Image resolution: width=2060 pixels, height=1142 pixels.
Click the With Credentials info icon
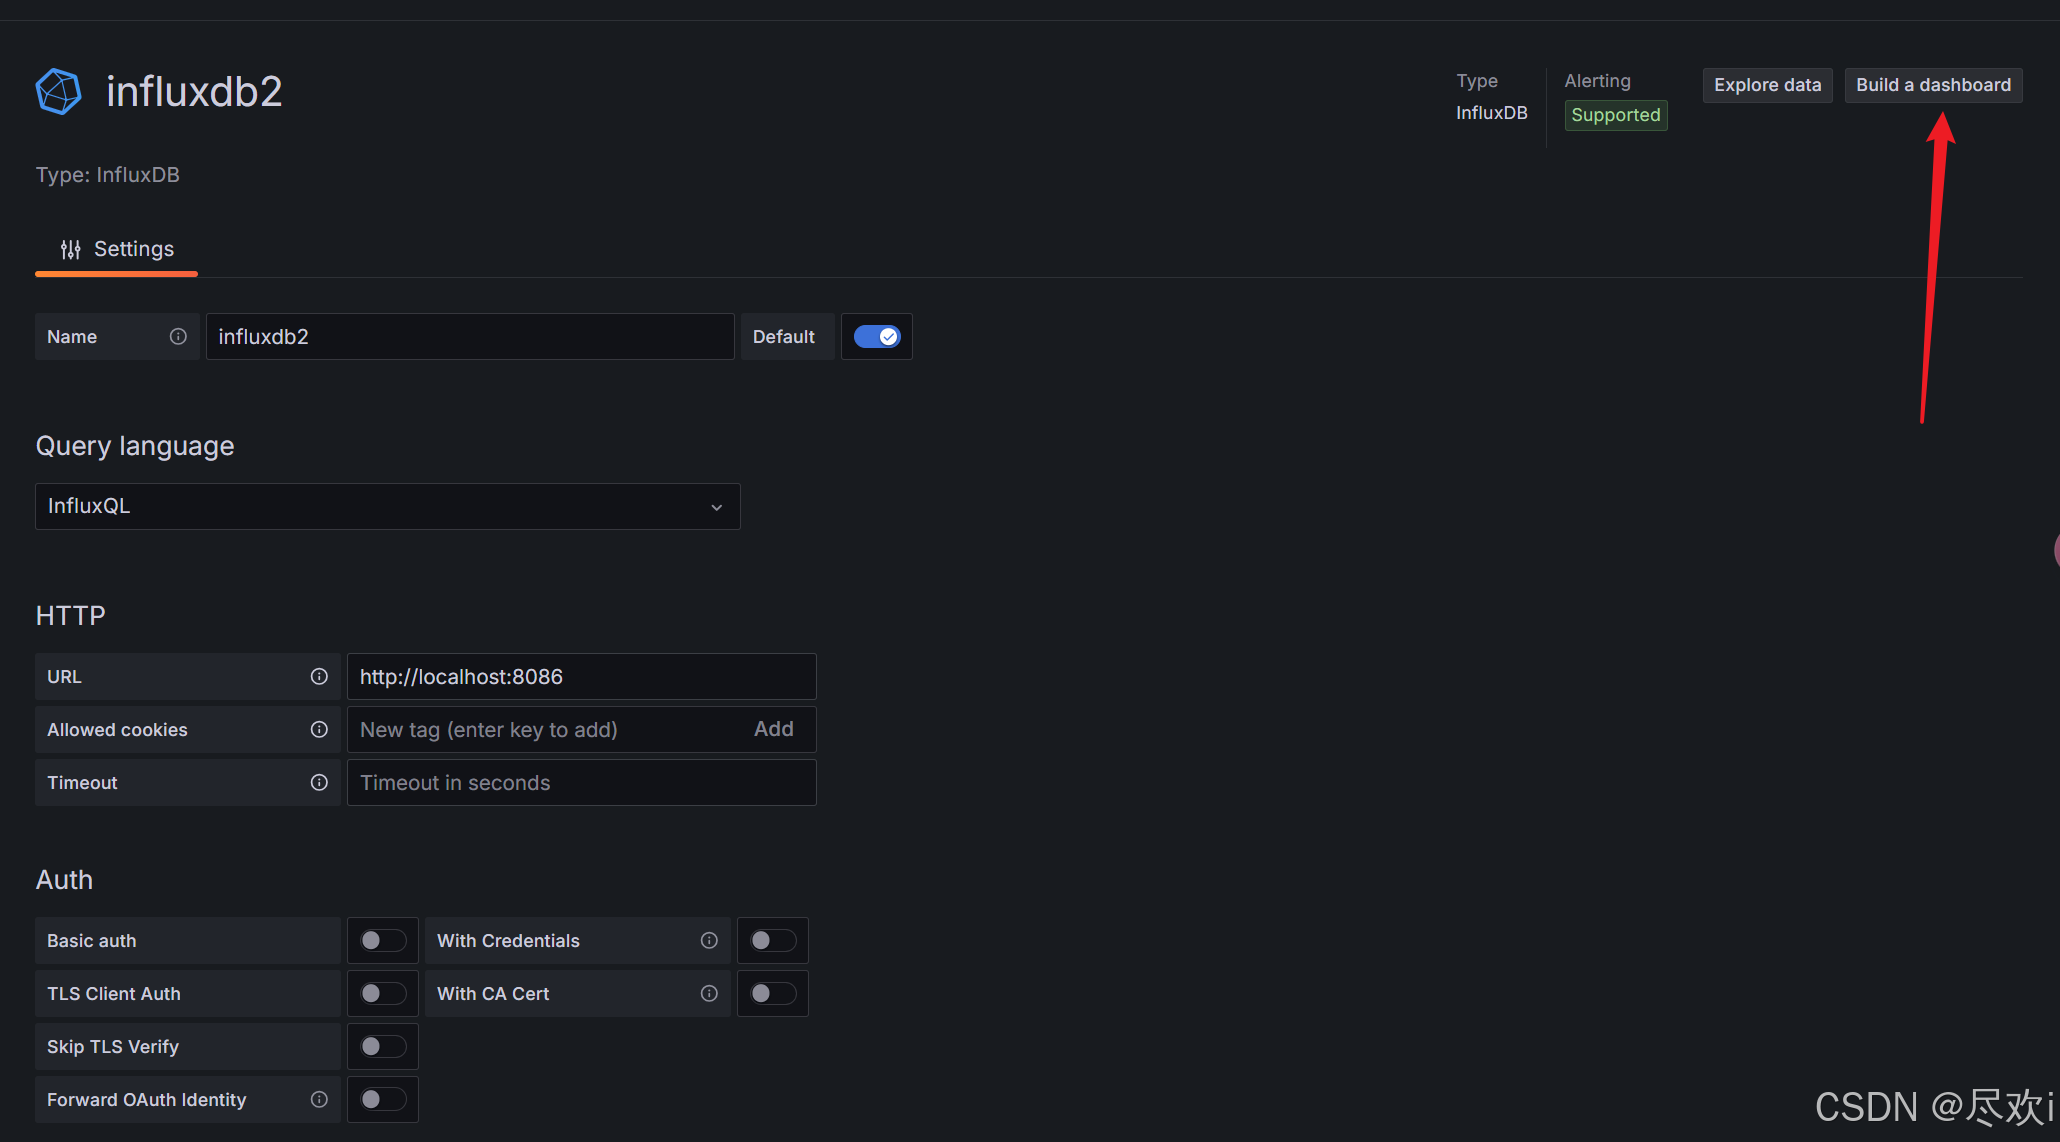pyautogui.click(x=709, y=941)
